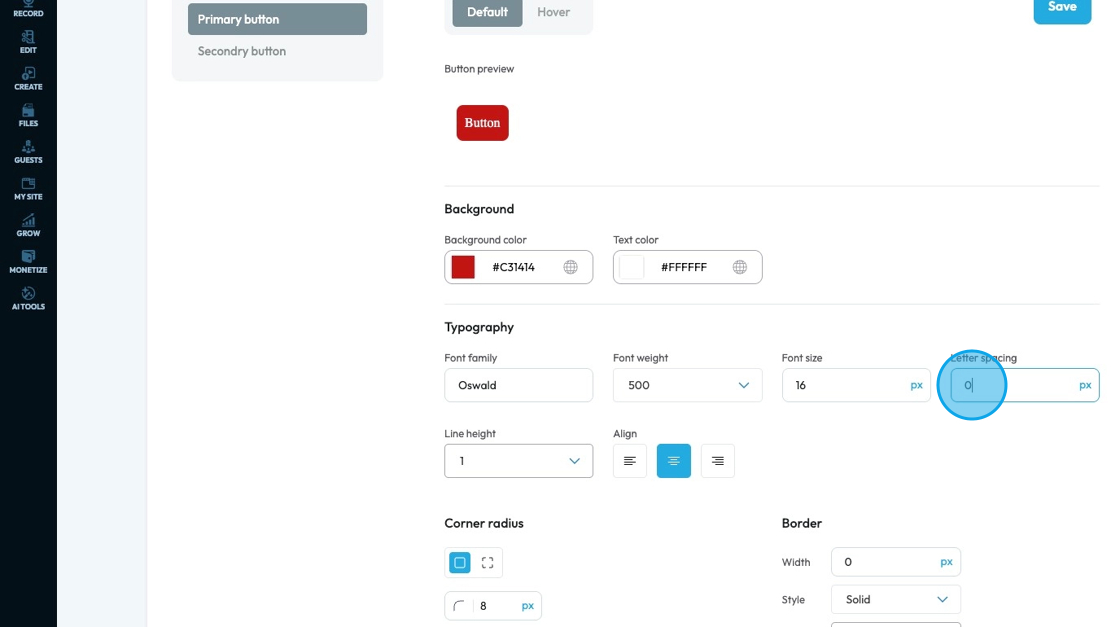Click the Border Width input field
The width and height of the screenshot is (1120, 627).
pos(896,562)
